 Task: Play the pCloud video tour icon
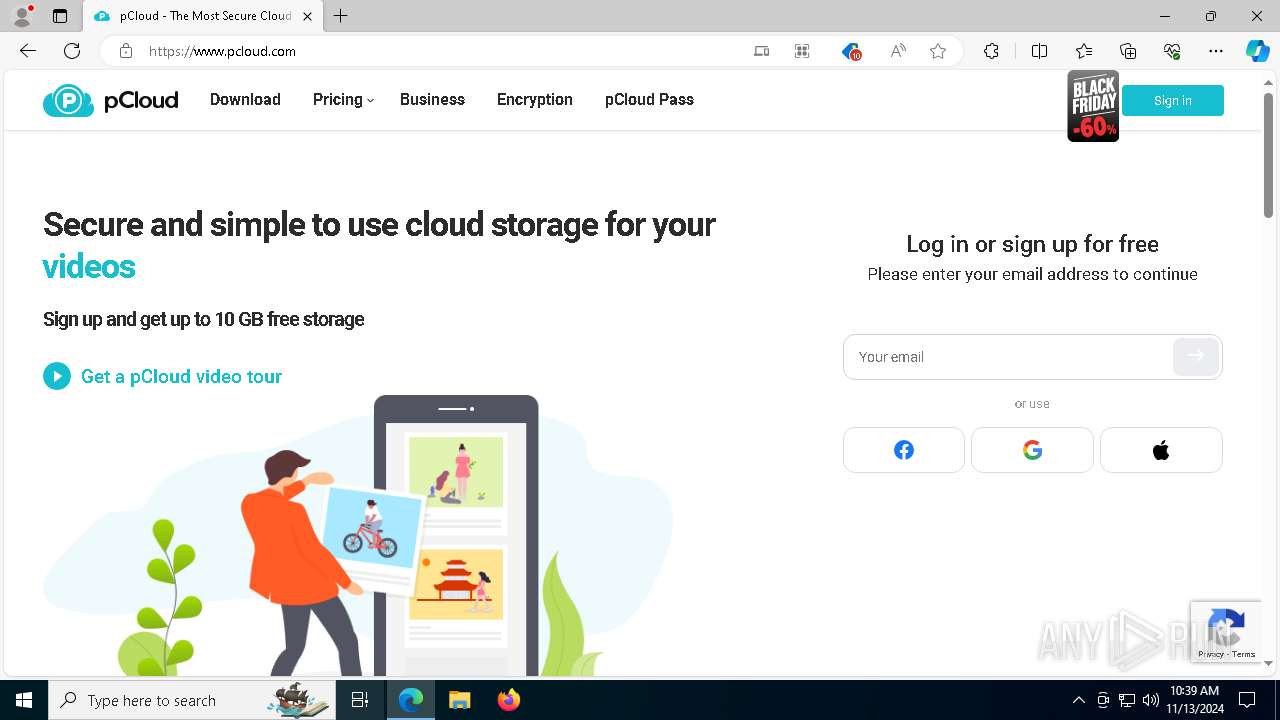[x=57, y=376]
